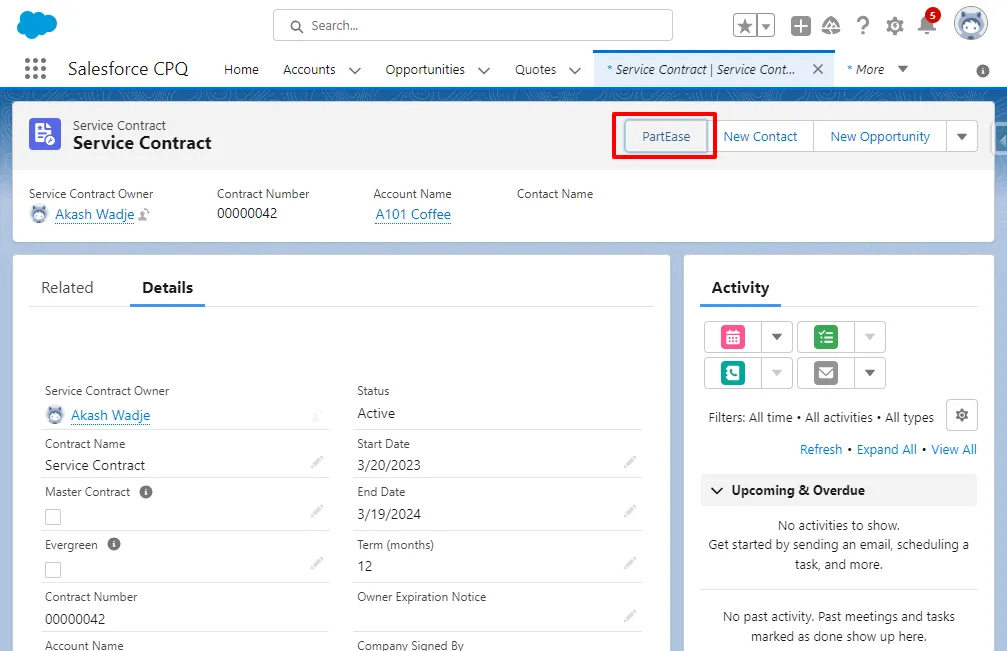Click the Master Contract info icon

pyautogui.click(x=146, y=492)
